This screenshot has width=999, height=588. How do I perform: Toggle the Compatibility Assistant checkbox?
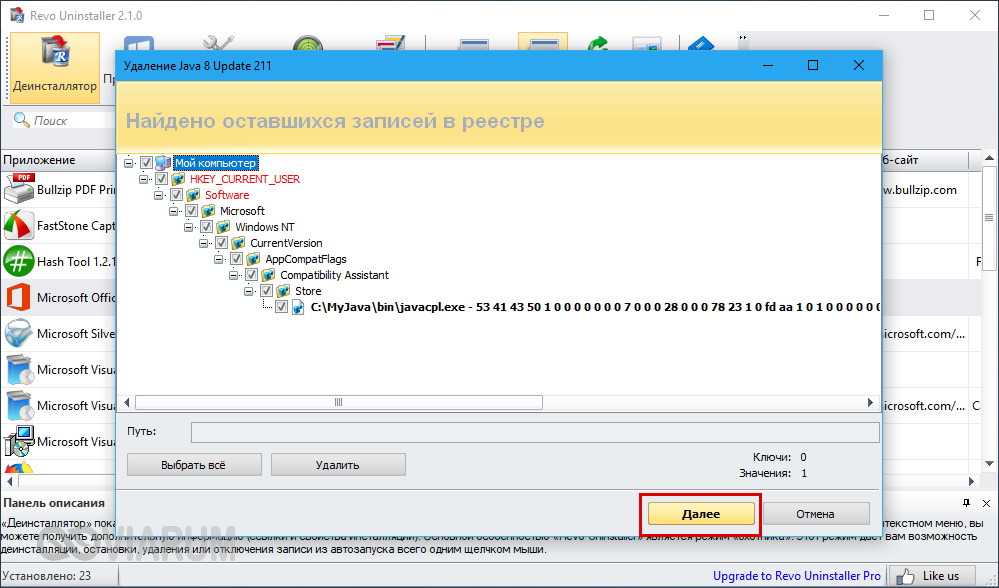[x=252, y=275]
